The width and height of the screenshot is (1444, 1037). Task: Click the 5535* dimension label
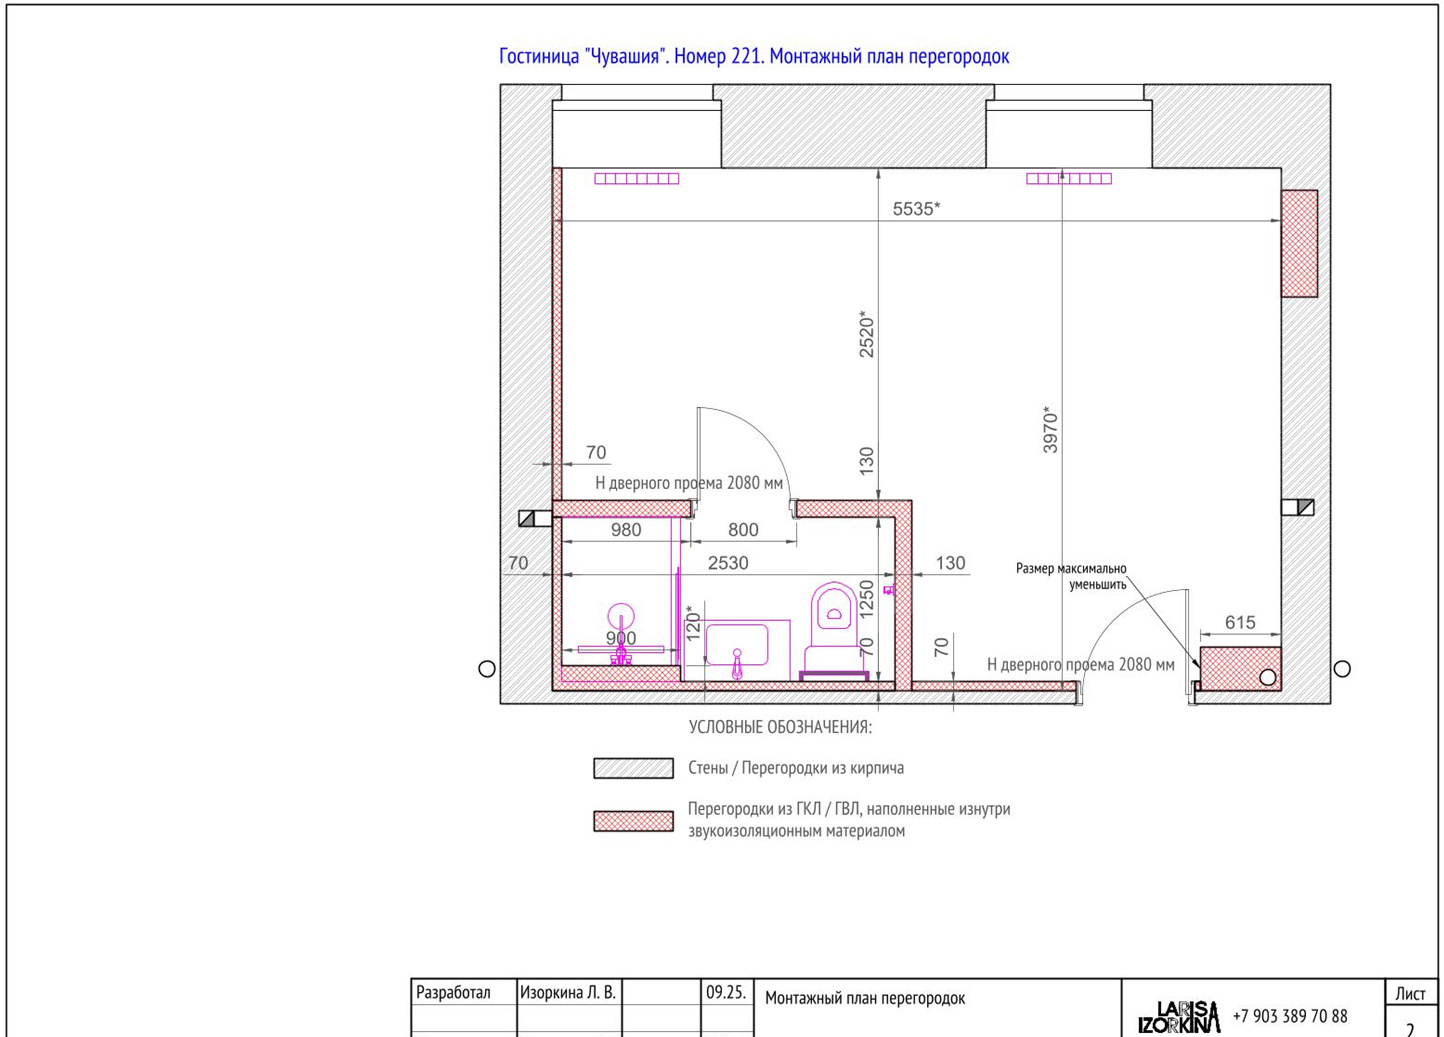click(x=916, y=209)
